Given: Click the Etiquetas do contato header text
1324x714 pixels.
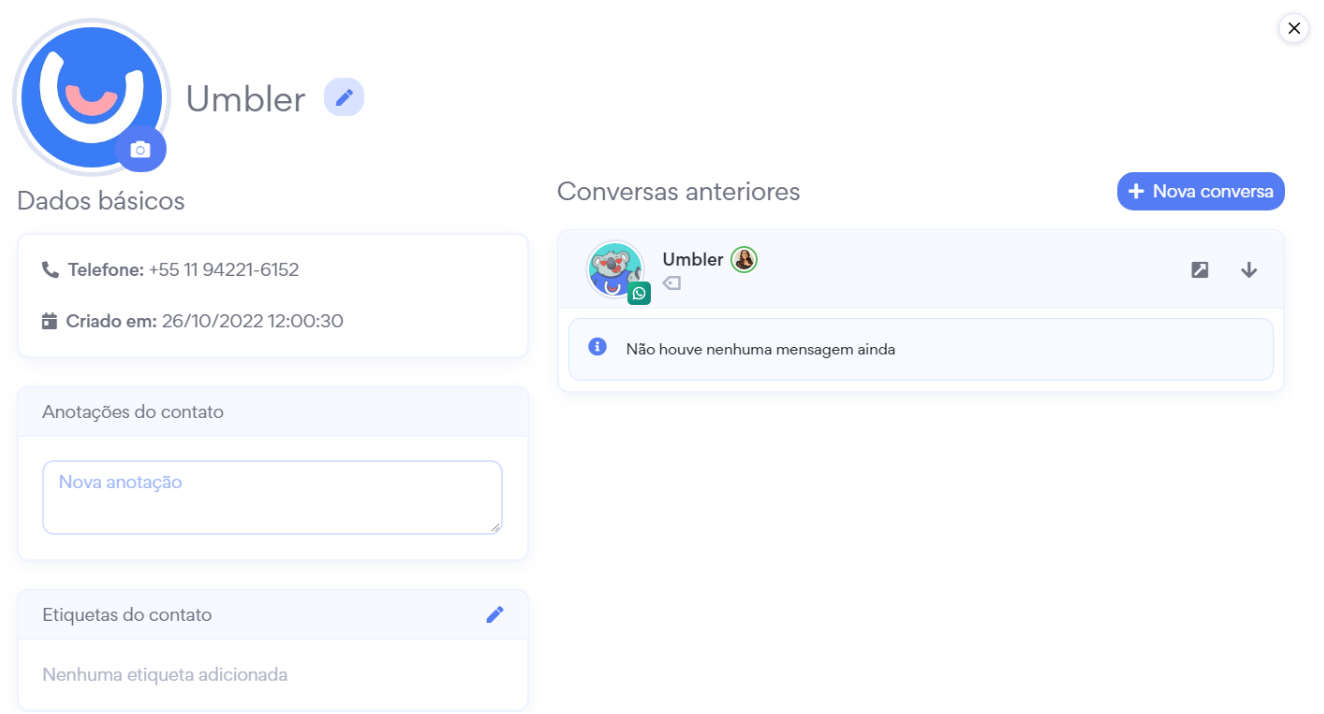Looking at the screenshot, I should click(127, 615).
